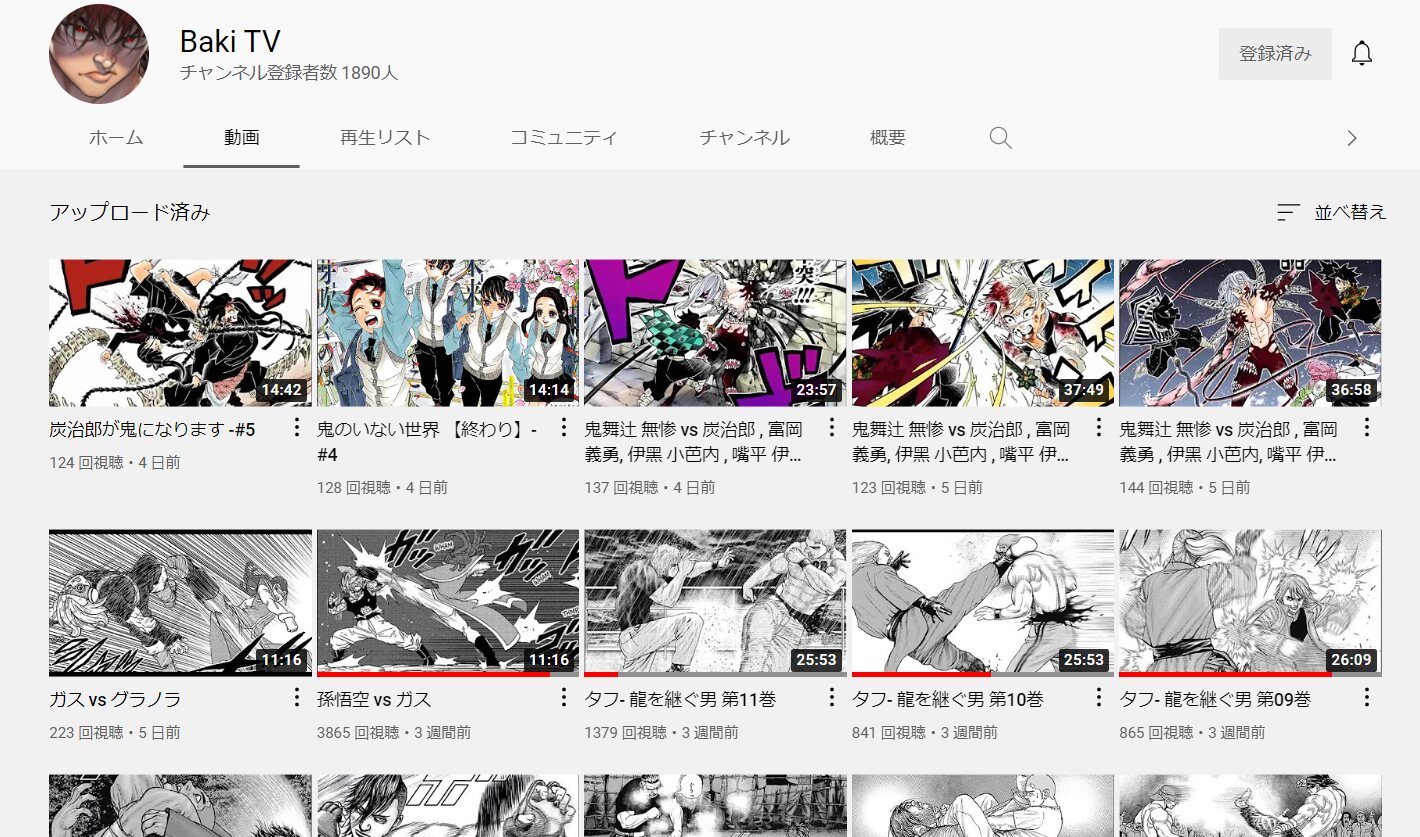Open video title 炭治郎が鬼になります -#5

click(x=152, y=431)
